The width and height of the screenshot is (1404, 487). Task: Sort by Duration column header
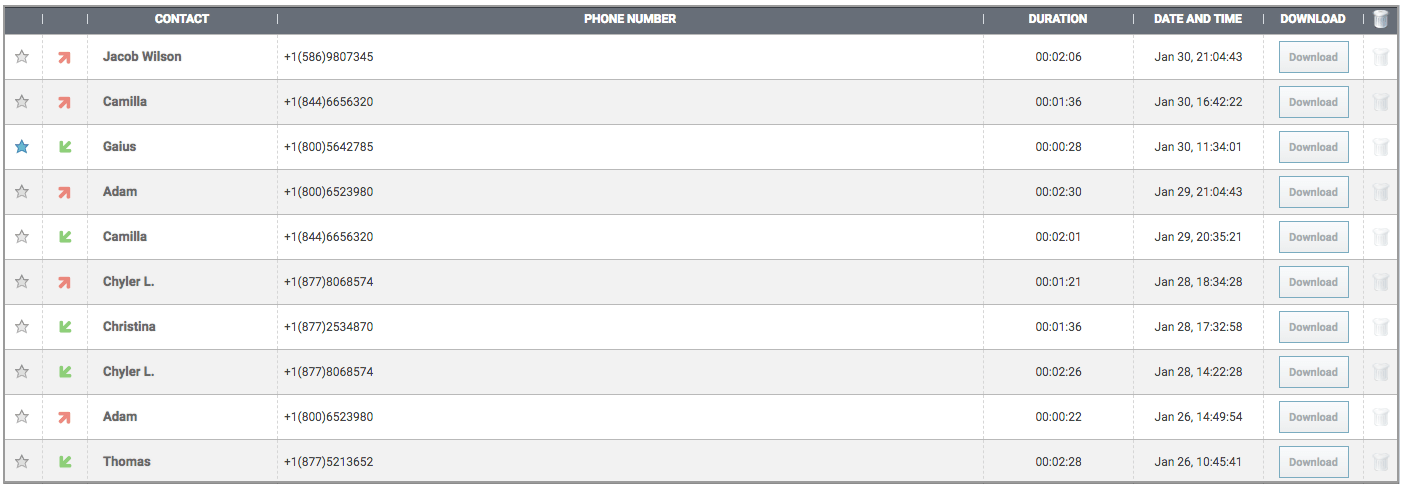pos(1057,19)
